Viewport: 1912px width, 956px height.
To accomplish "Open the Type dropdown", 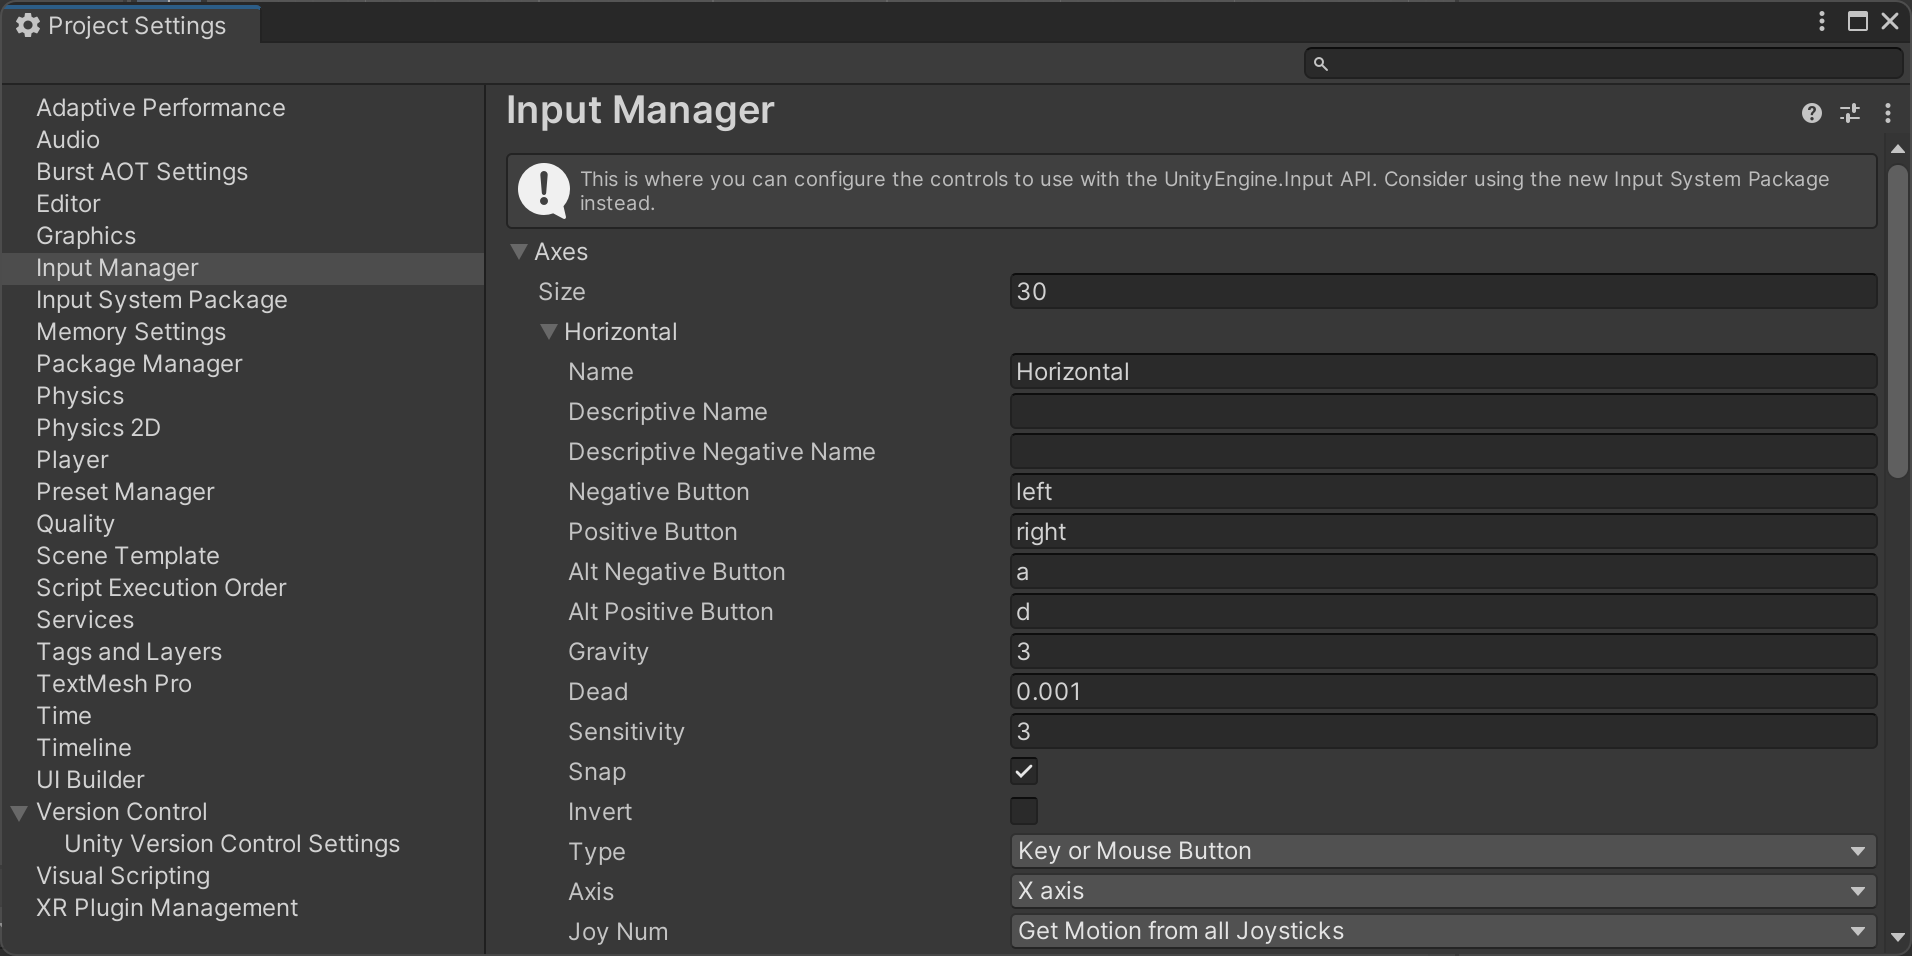I will point(1443,851).
